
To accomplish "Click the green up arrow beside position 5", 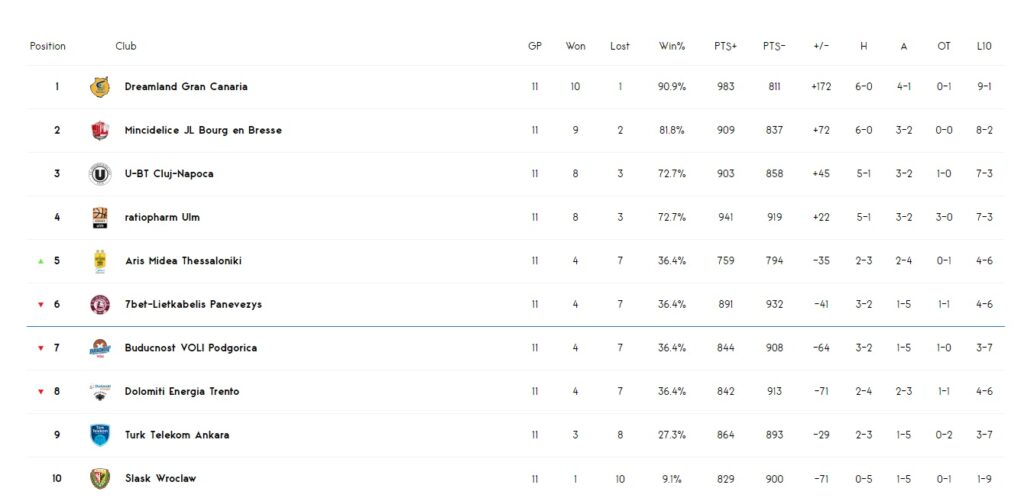I will point(41,261).
